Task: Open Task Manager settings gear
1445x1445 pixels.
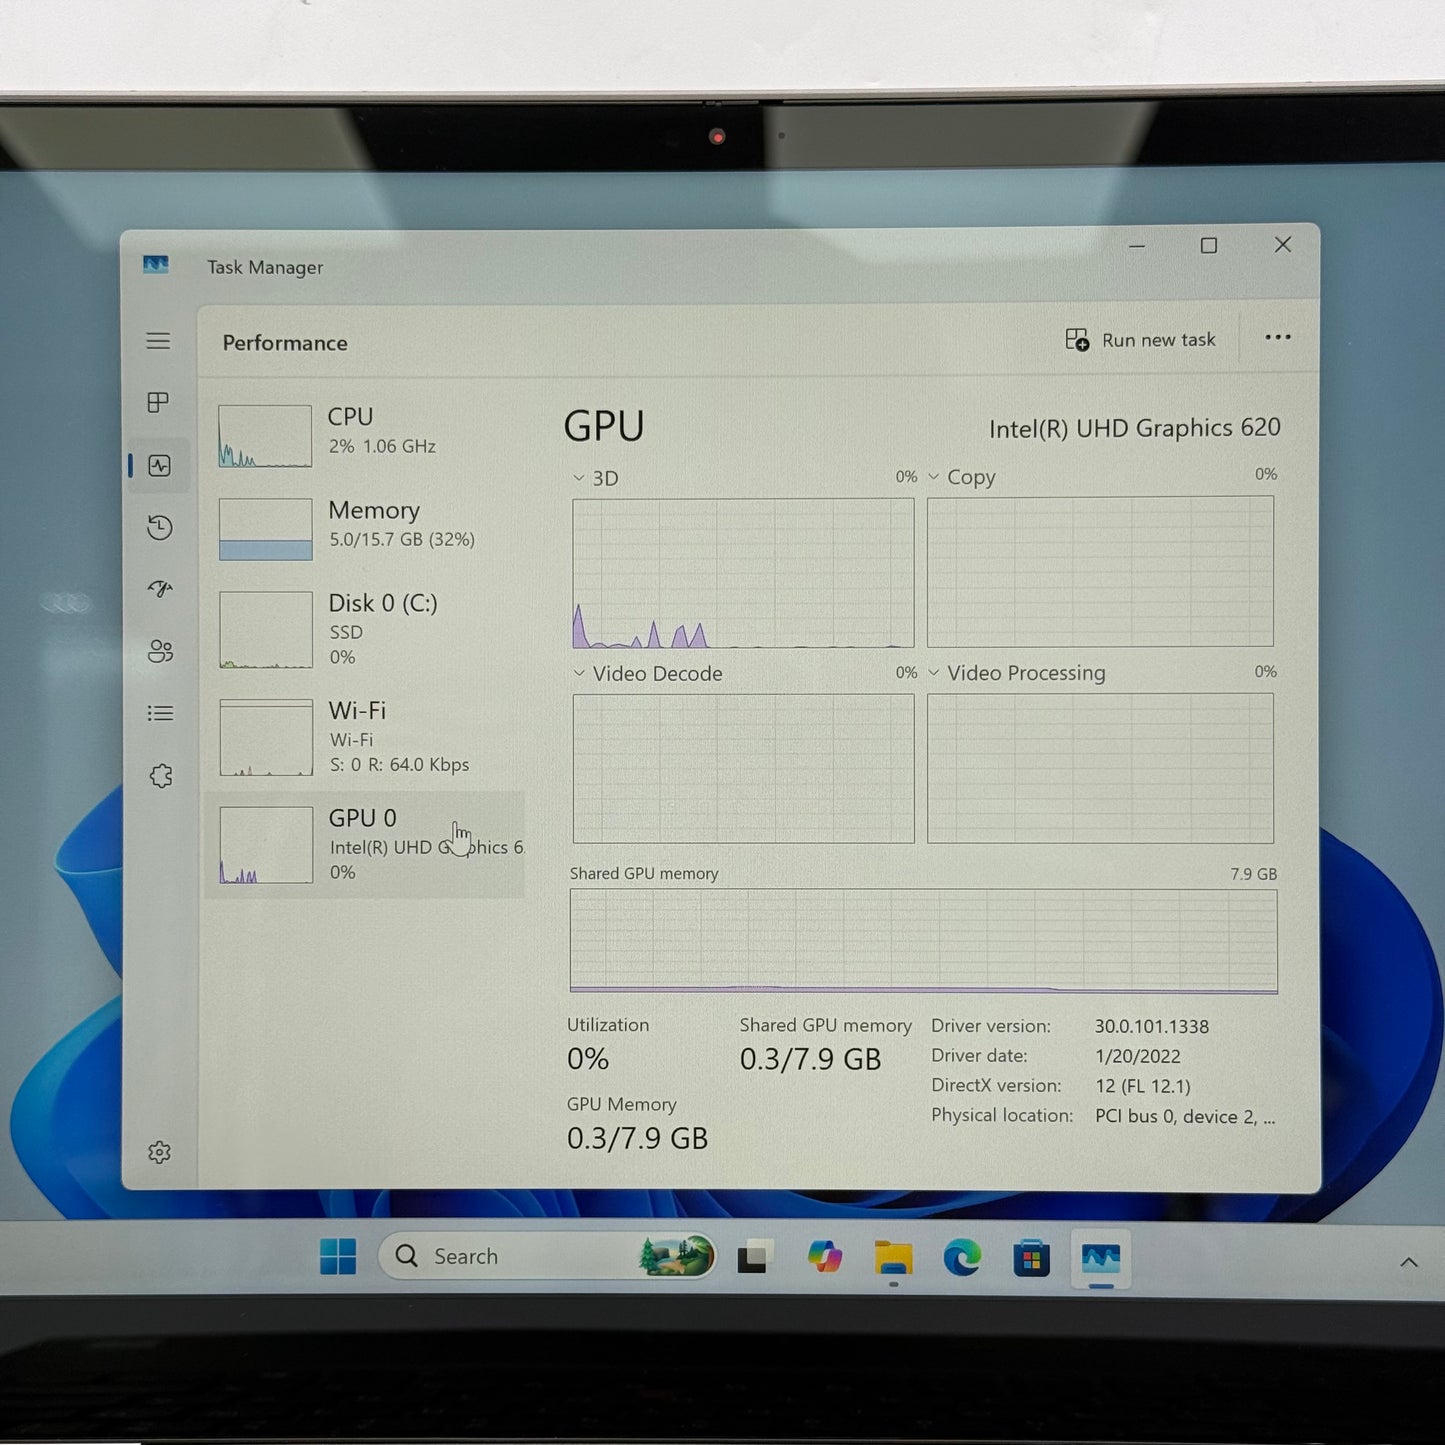Action: pyautogui.click(x=159, y=1152)
